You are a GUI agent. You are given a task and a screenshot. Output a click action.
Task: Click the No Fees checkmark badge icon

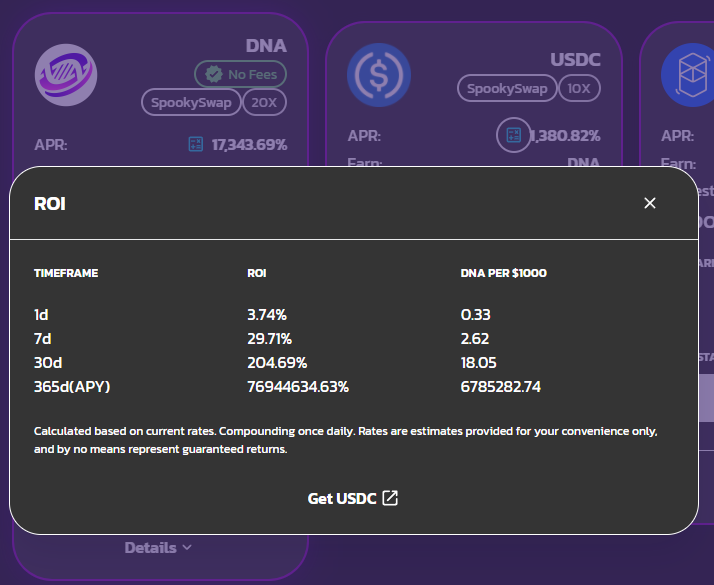[x=214, y=74]
